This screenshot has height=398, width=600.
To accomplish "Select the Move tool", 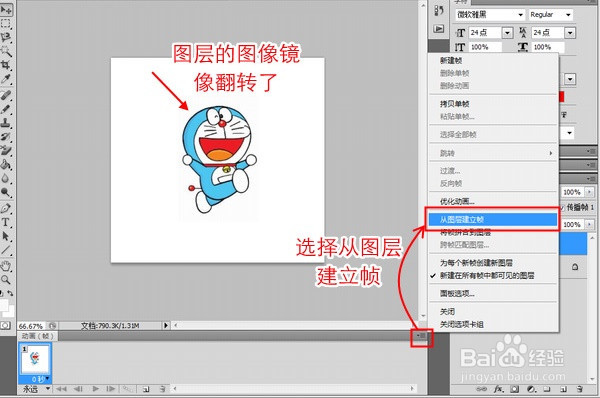I will click(6, 9).
